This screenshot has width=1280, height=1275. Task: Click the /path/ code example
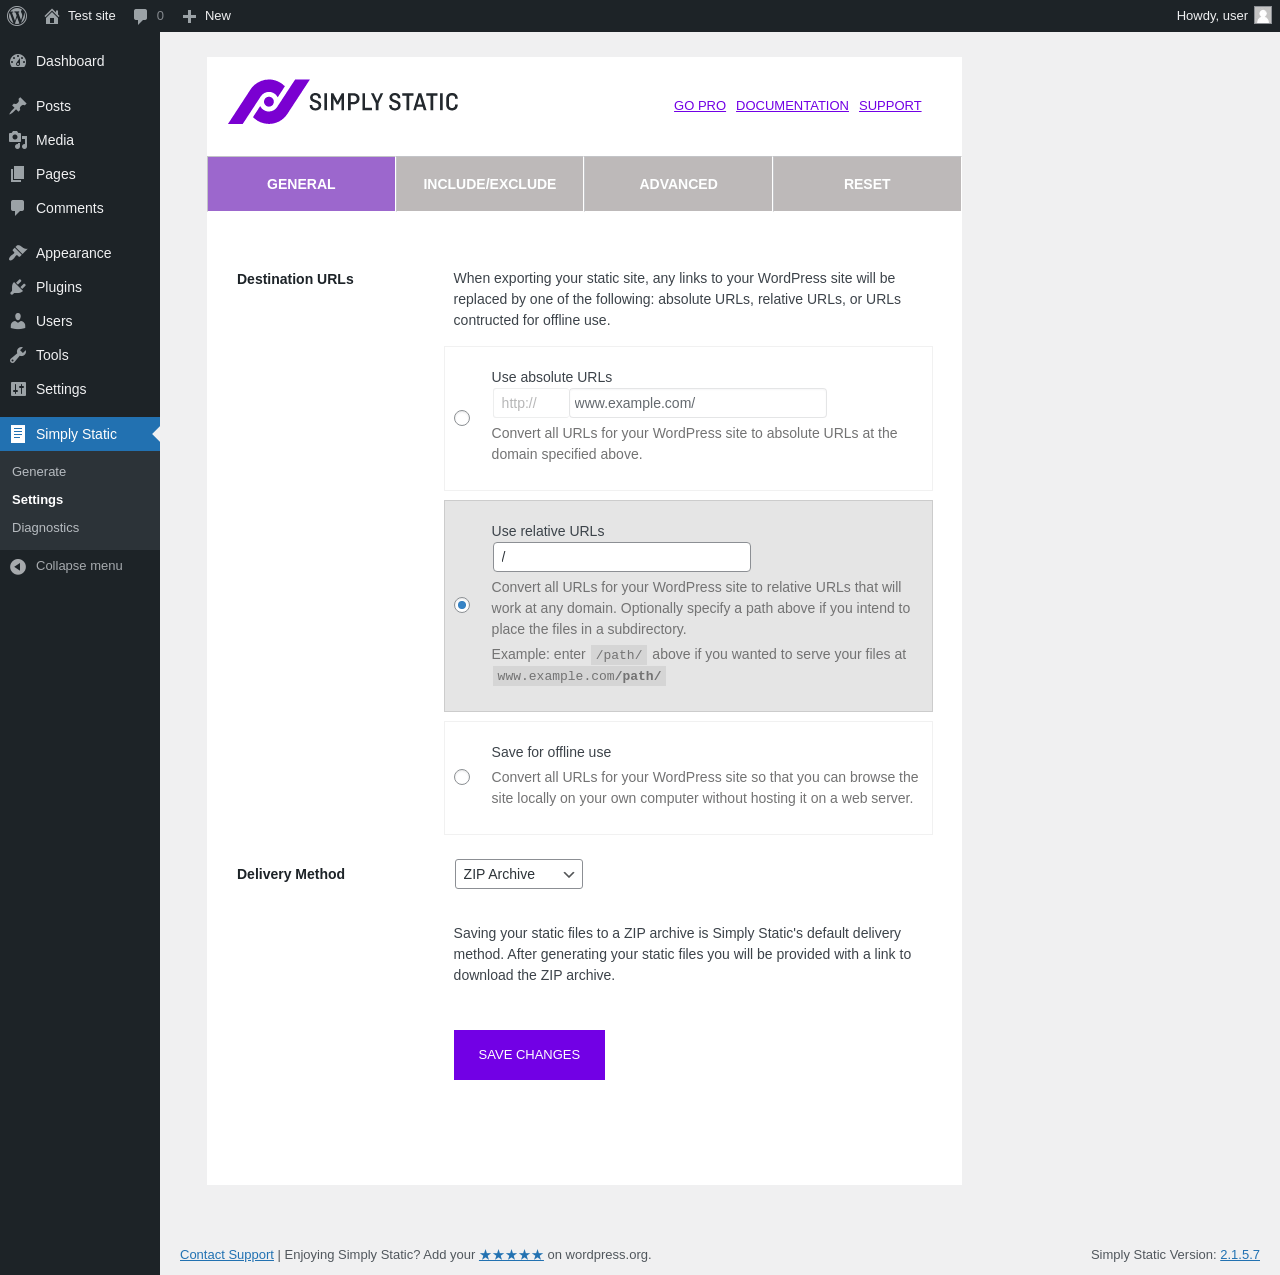(x=619, y=655)
